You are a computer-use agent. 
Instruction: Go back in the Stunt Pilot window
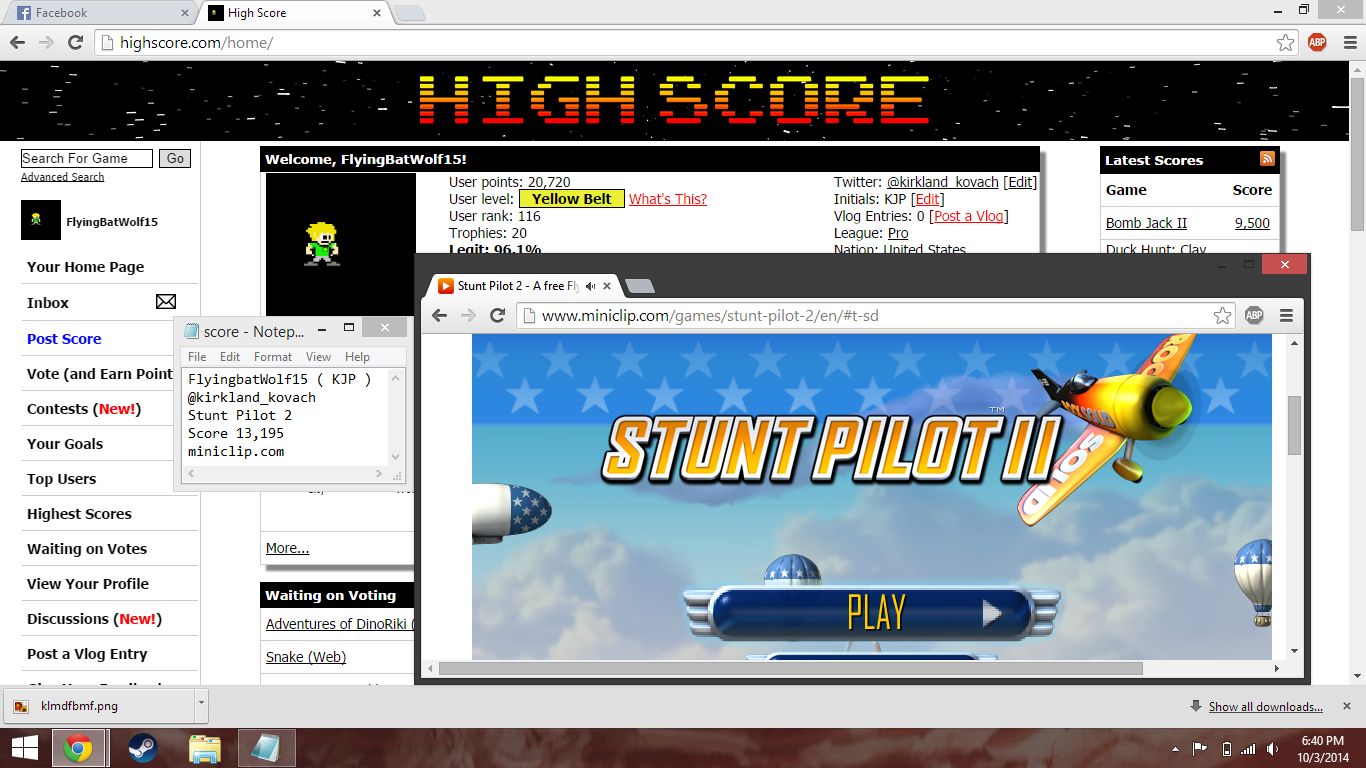[439, 316]
